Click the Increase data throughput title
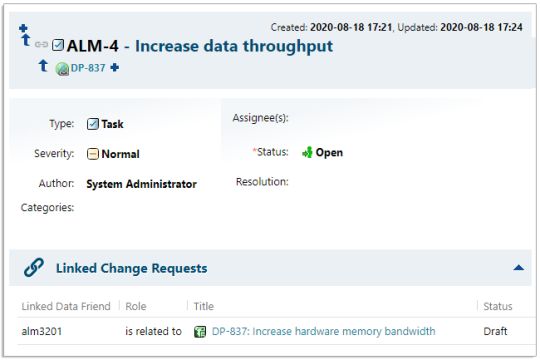Screen dimensions: 540x360 click(234, 46)
